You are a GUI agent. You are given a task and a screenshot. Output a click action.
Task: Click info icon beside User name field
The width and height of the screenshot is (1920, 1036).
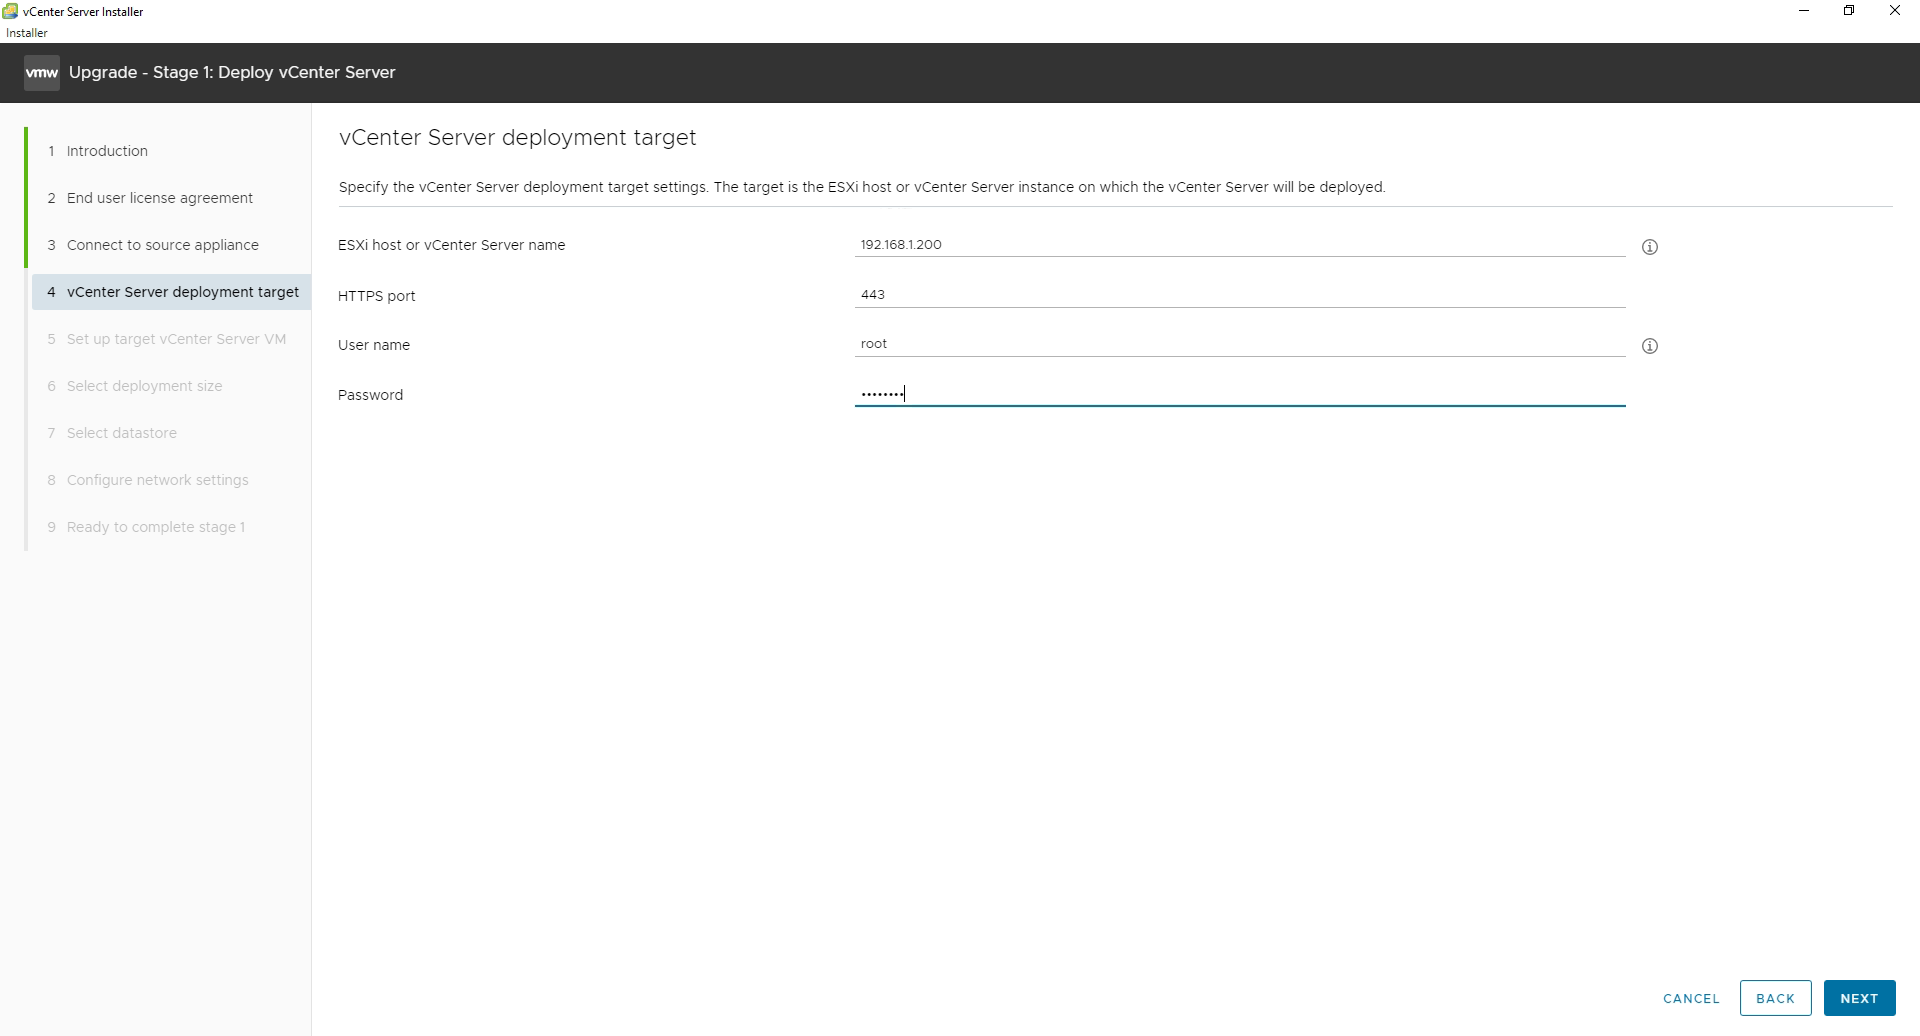1650,346
